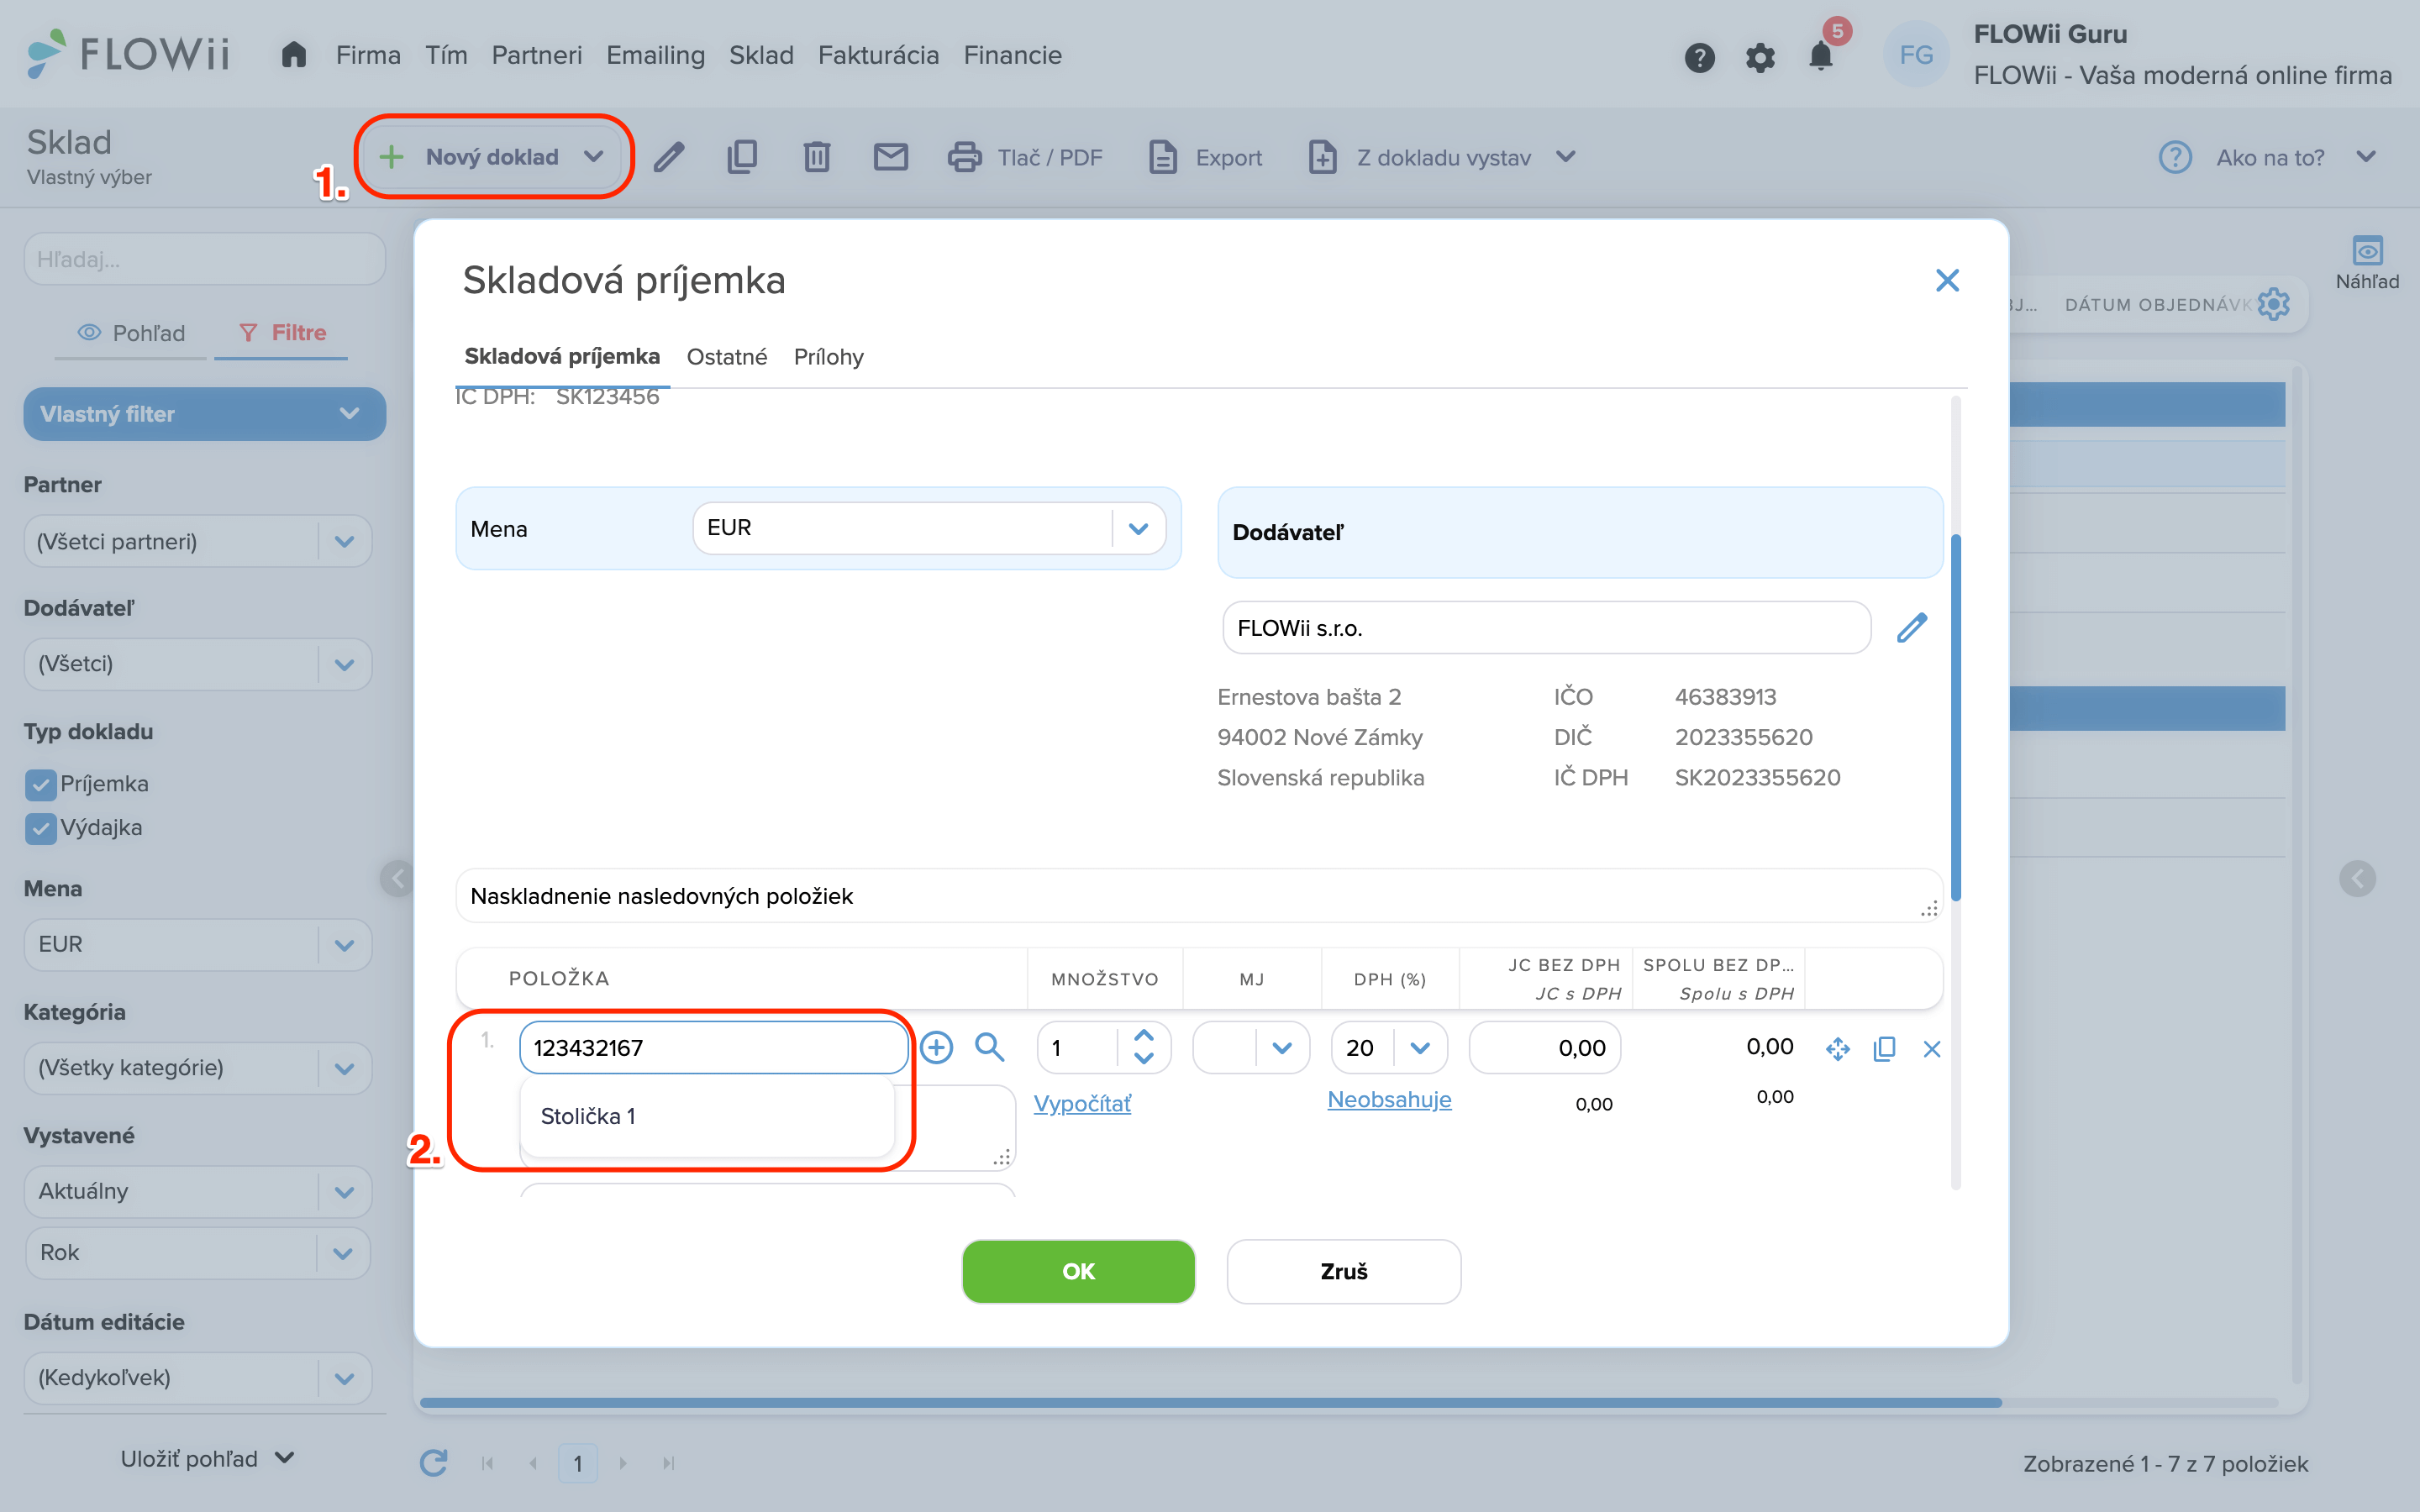Open the Emailing menu
The image size is (2420, 1512).
pos(655,55)
